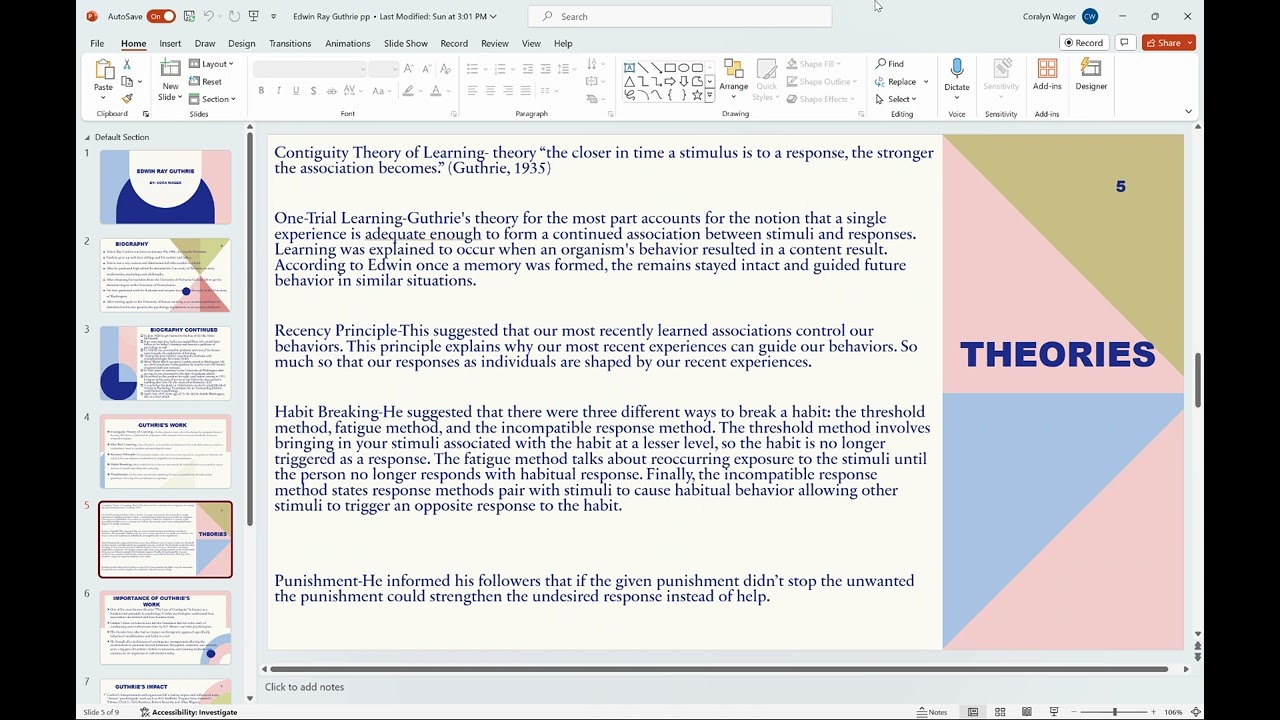Collapse the ribbon with the chevron

[x=1188, y=112]
